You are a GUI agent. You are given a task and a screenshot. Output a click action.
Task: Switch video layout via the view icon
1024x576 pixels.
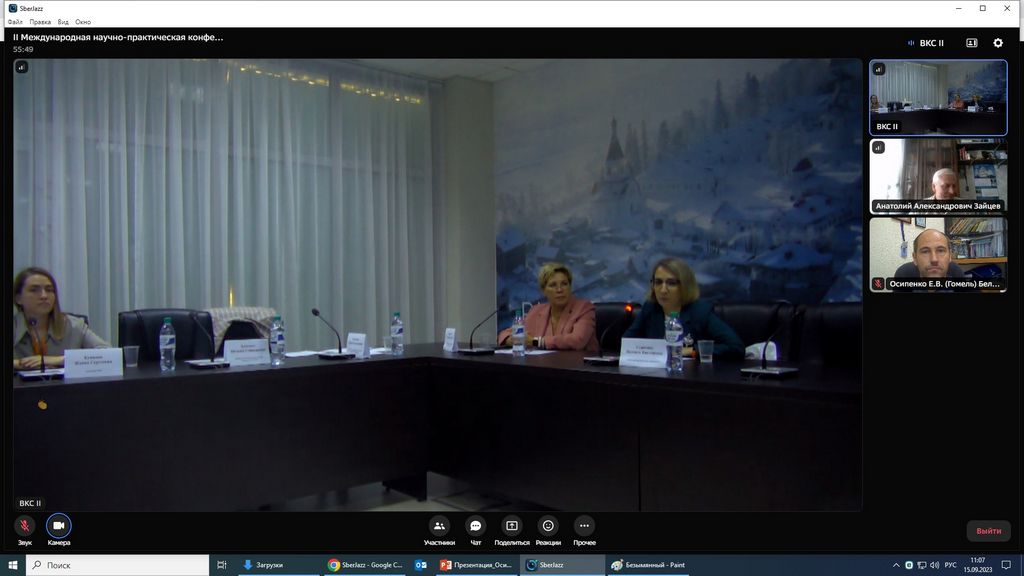[971, 43]
